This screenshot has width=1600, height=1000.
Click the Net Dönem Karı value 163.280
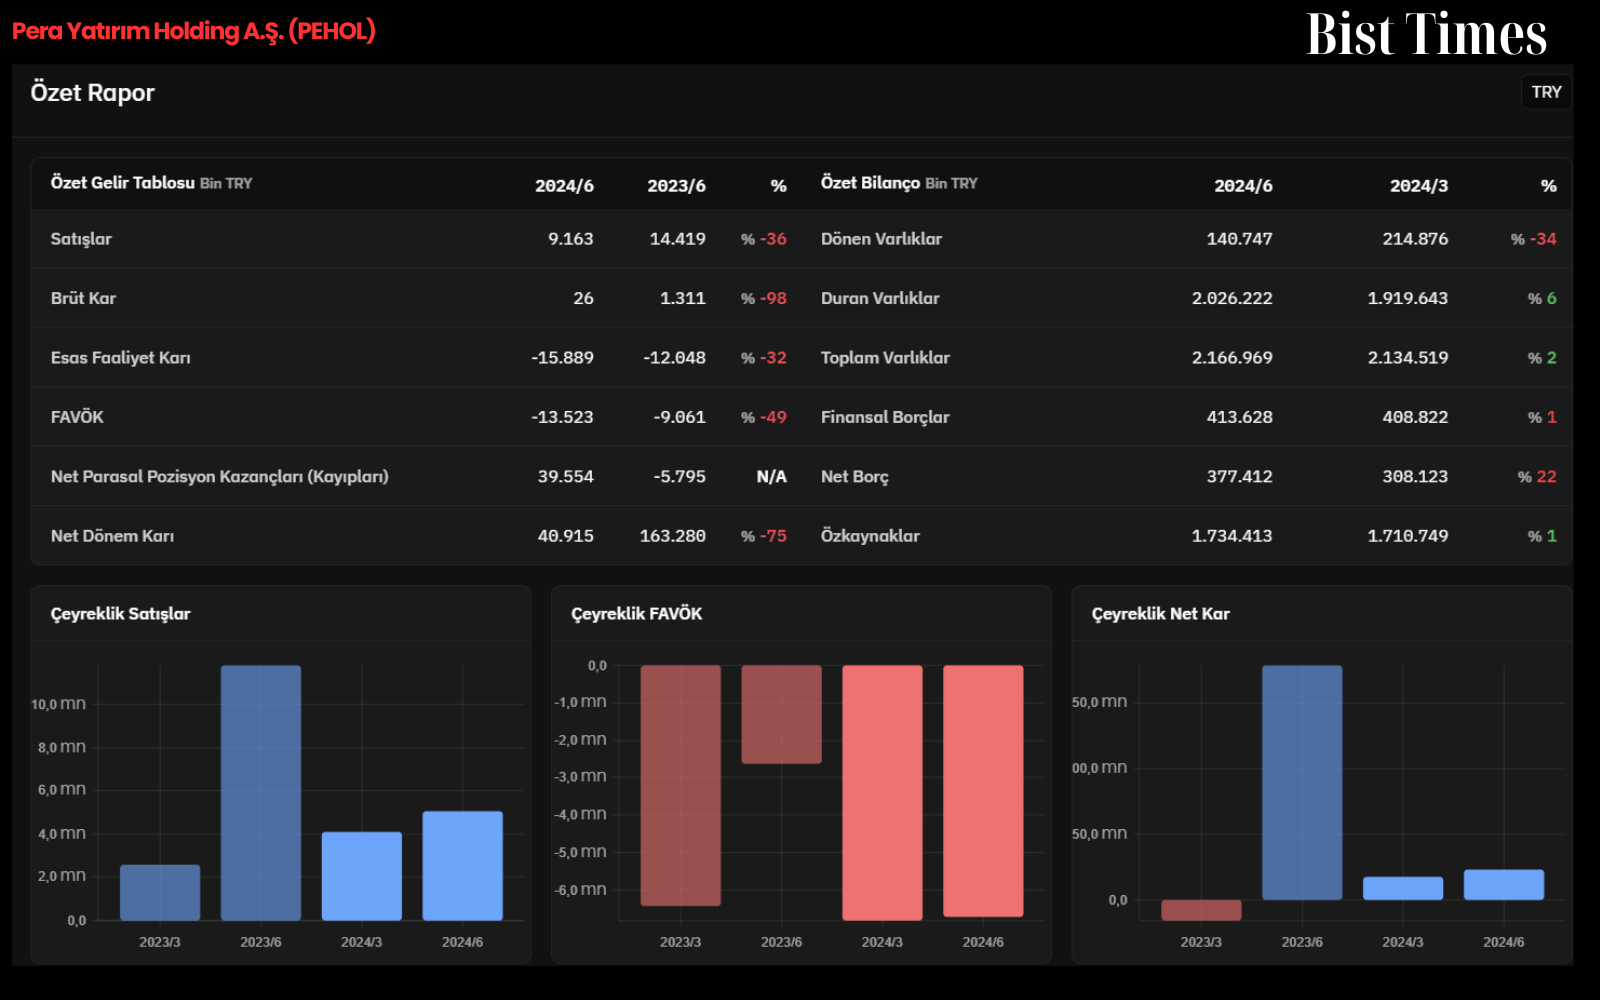point(672,536)
